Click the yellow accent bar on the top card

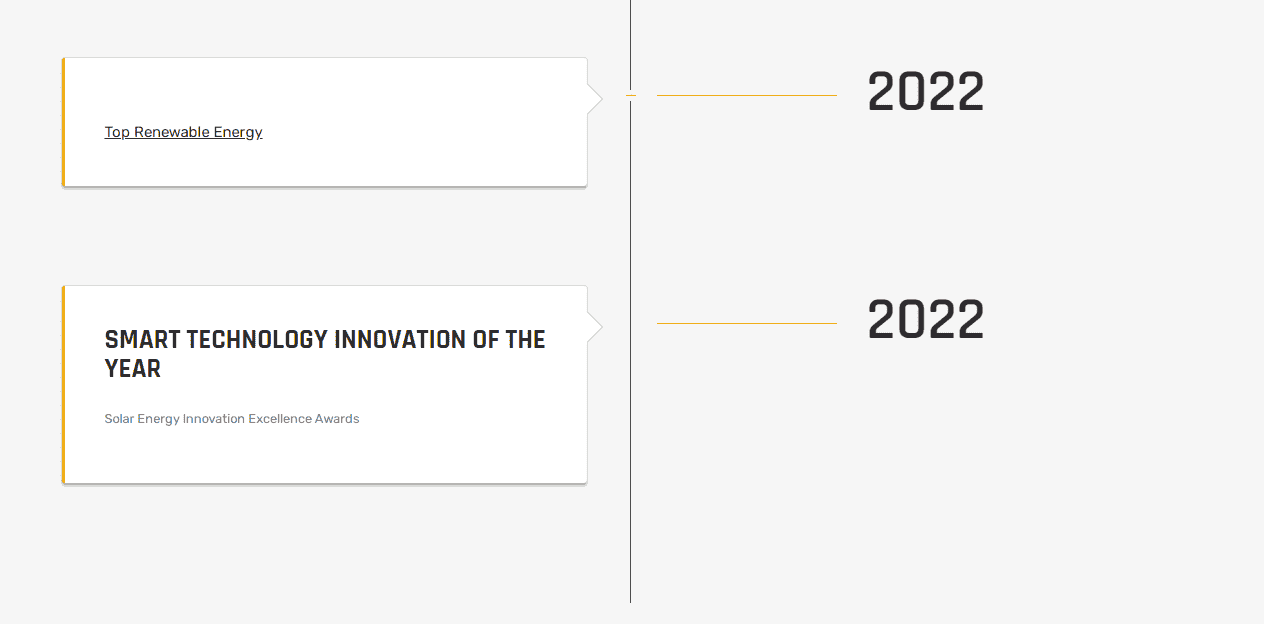[x=63, y=122]
